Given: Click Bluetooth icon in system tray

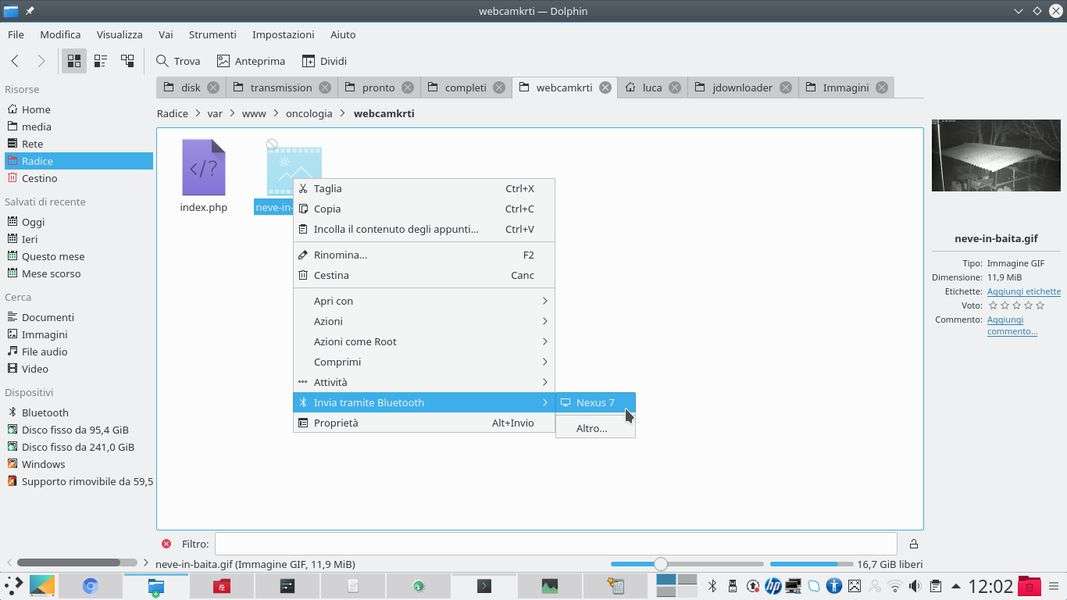Looking at the screenshot, I should tap(712, 586).
